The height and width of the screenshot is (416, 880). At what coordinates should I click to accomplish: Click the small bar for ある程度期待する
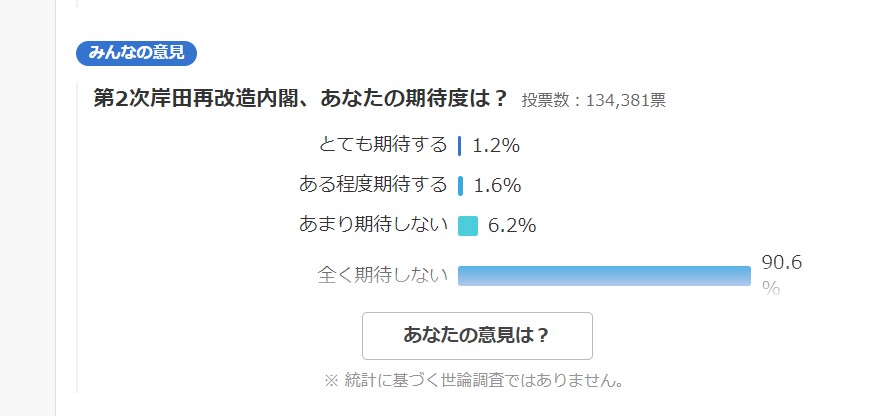pyautogui.click(x=461, y=186)
